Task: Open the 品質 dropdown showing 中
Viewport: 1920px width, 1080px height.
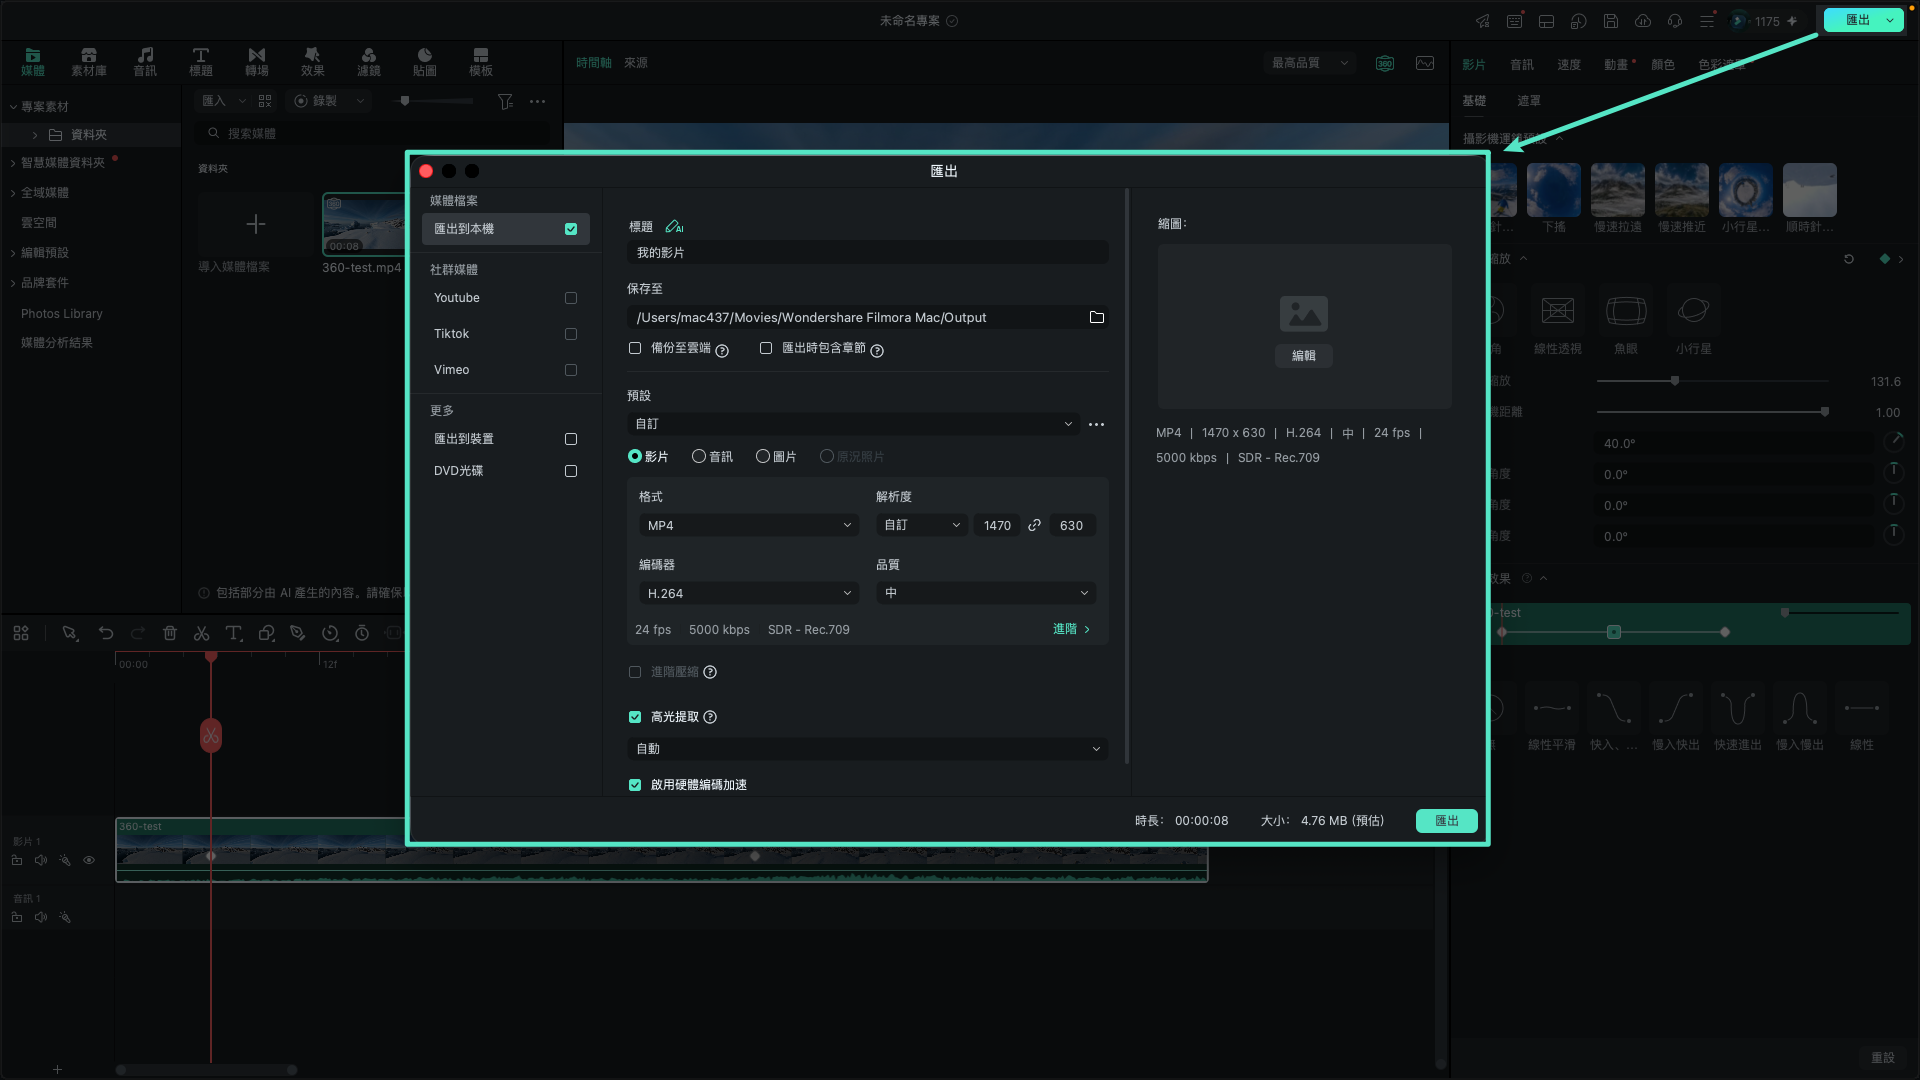Action: (x=986, y=593)
